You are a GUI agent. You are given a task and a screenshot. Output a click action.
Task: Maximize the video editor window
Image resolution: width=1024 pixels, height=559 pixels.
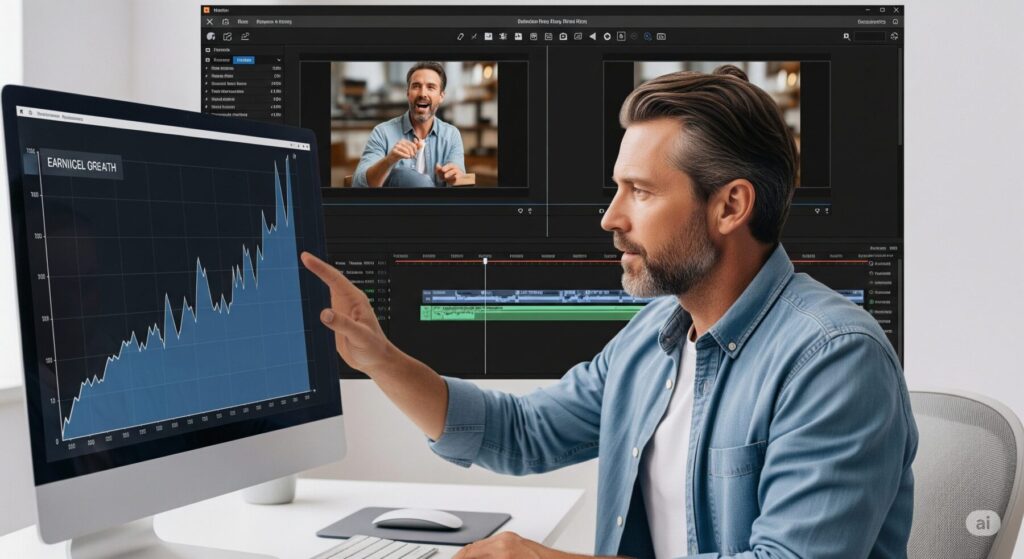tap(882, 10)
